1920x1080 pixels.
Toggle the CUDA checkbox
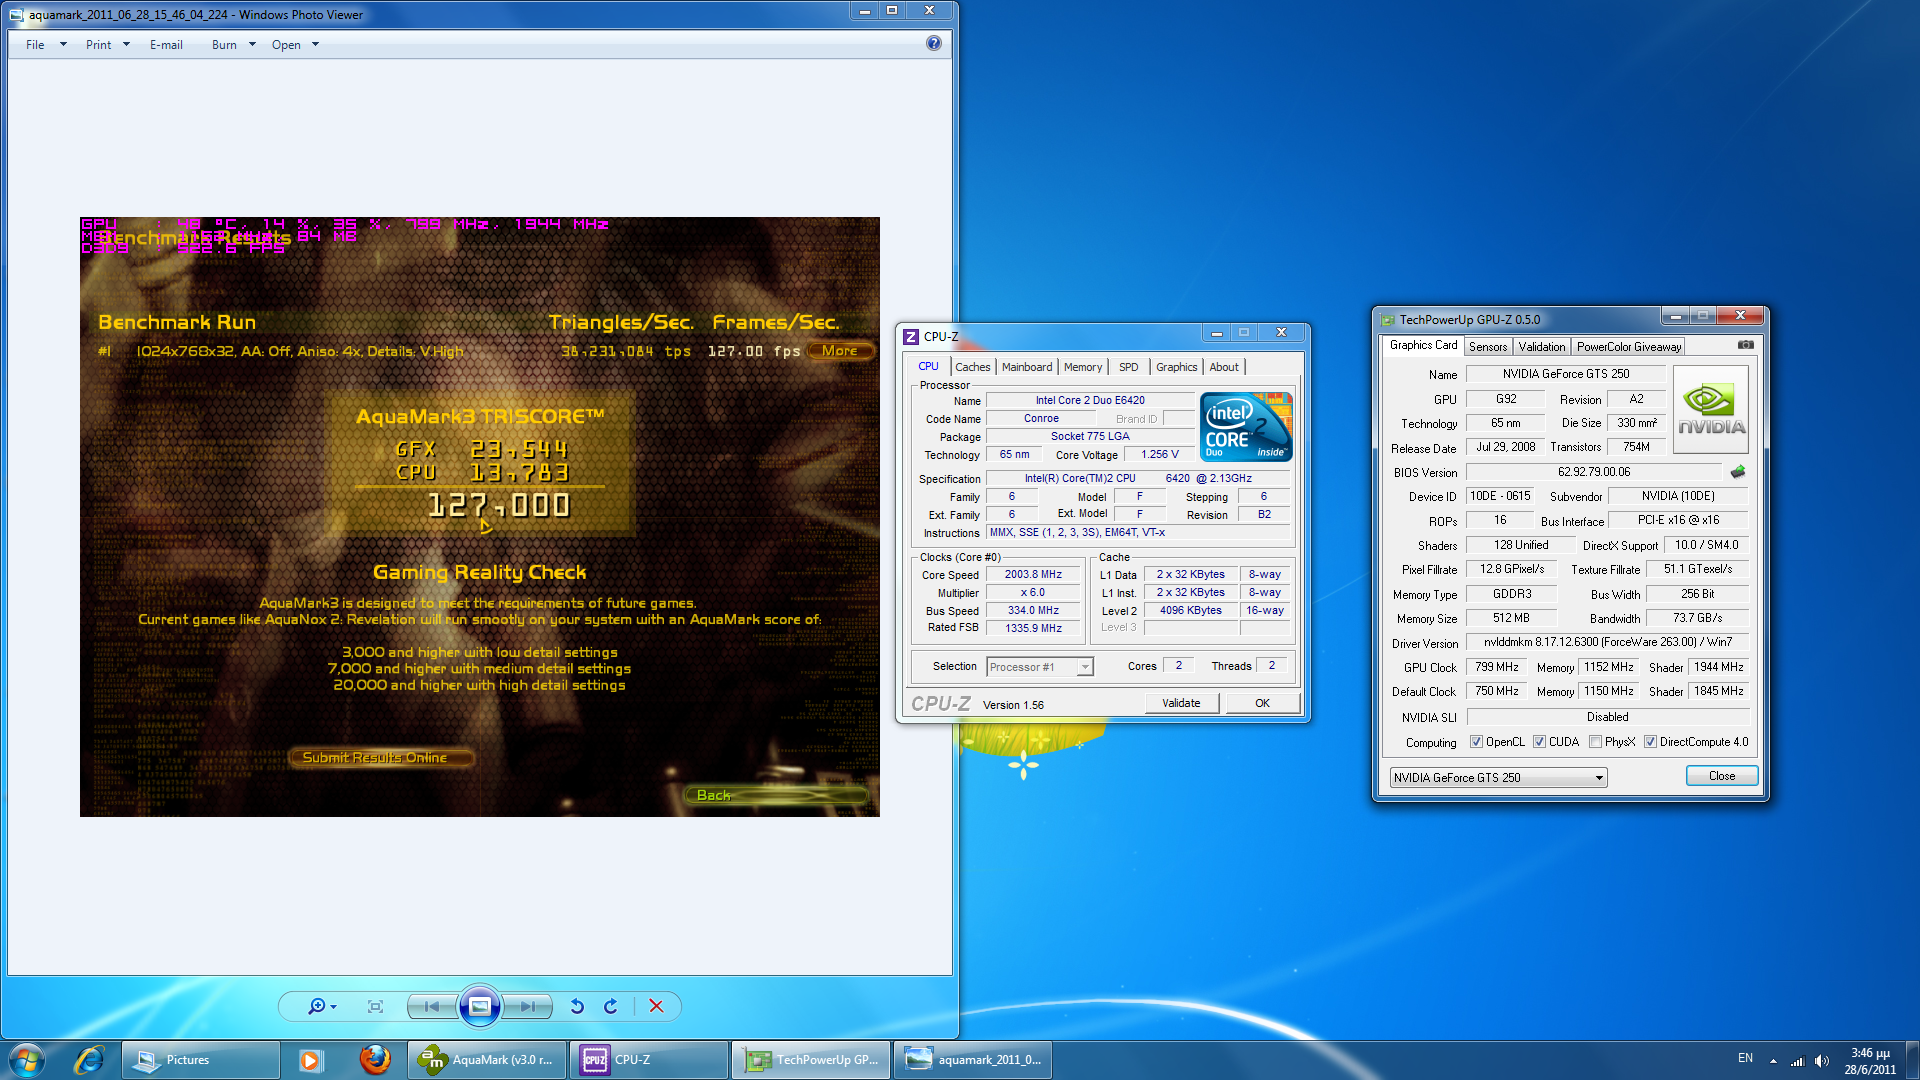coord(1539,742)
